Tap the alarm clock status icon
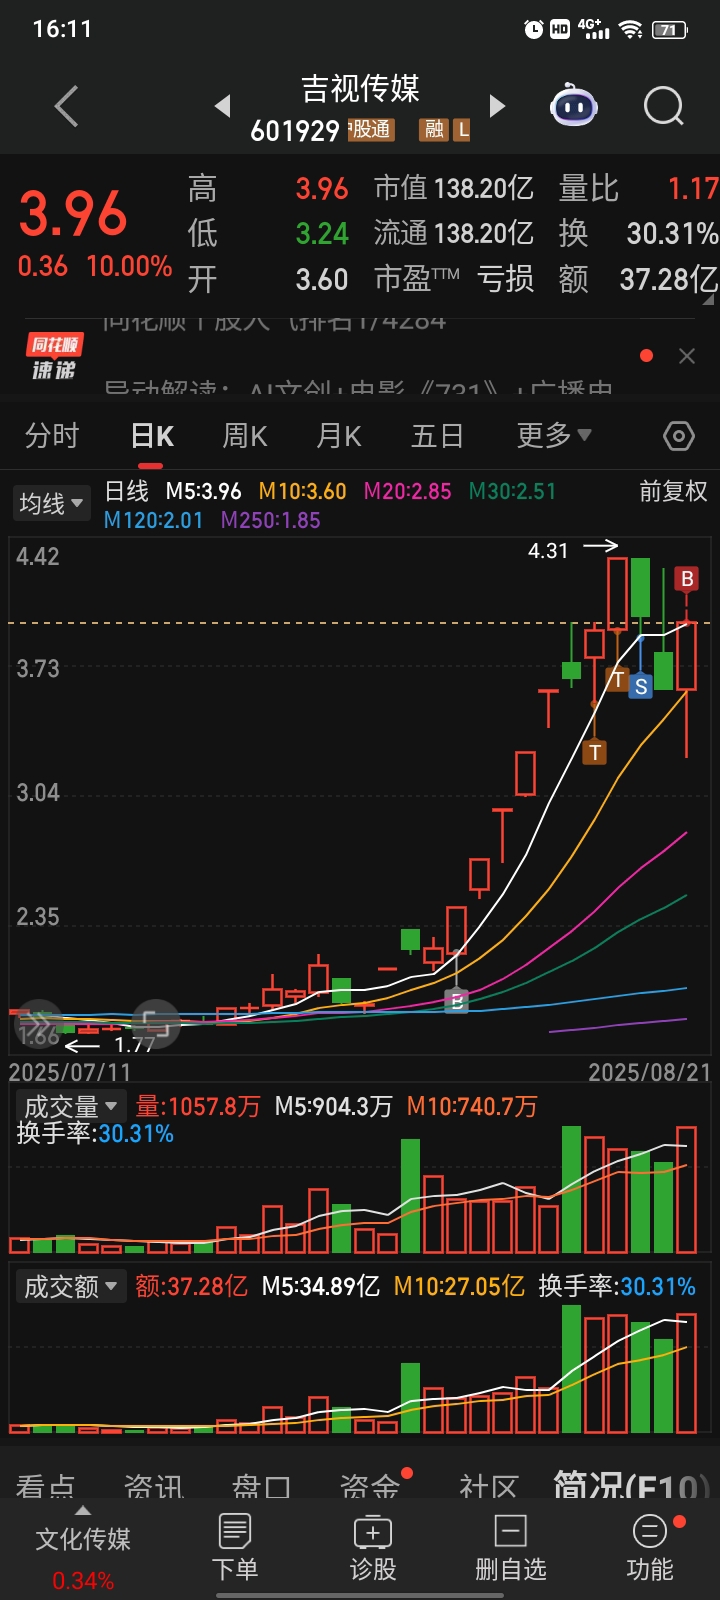Viewport: 720px width, 1600px height. point(534,29)
